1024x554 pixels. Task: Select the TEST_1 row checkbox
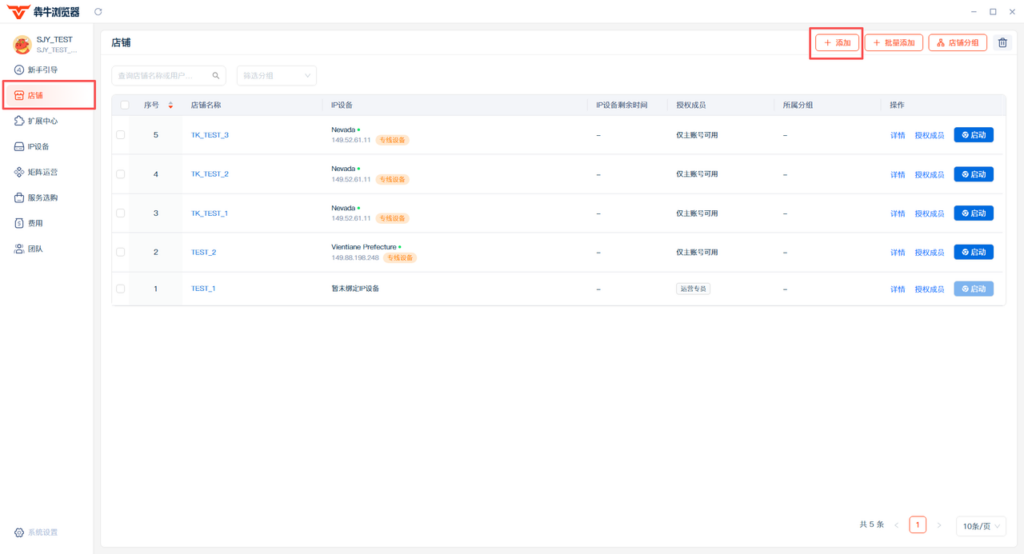click(x=120, y=288)
